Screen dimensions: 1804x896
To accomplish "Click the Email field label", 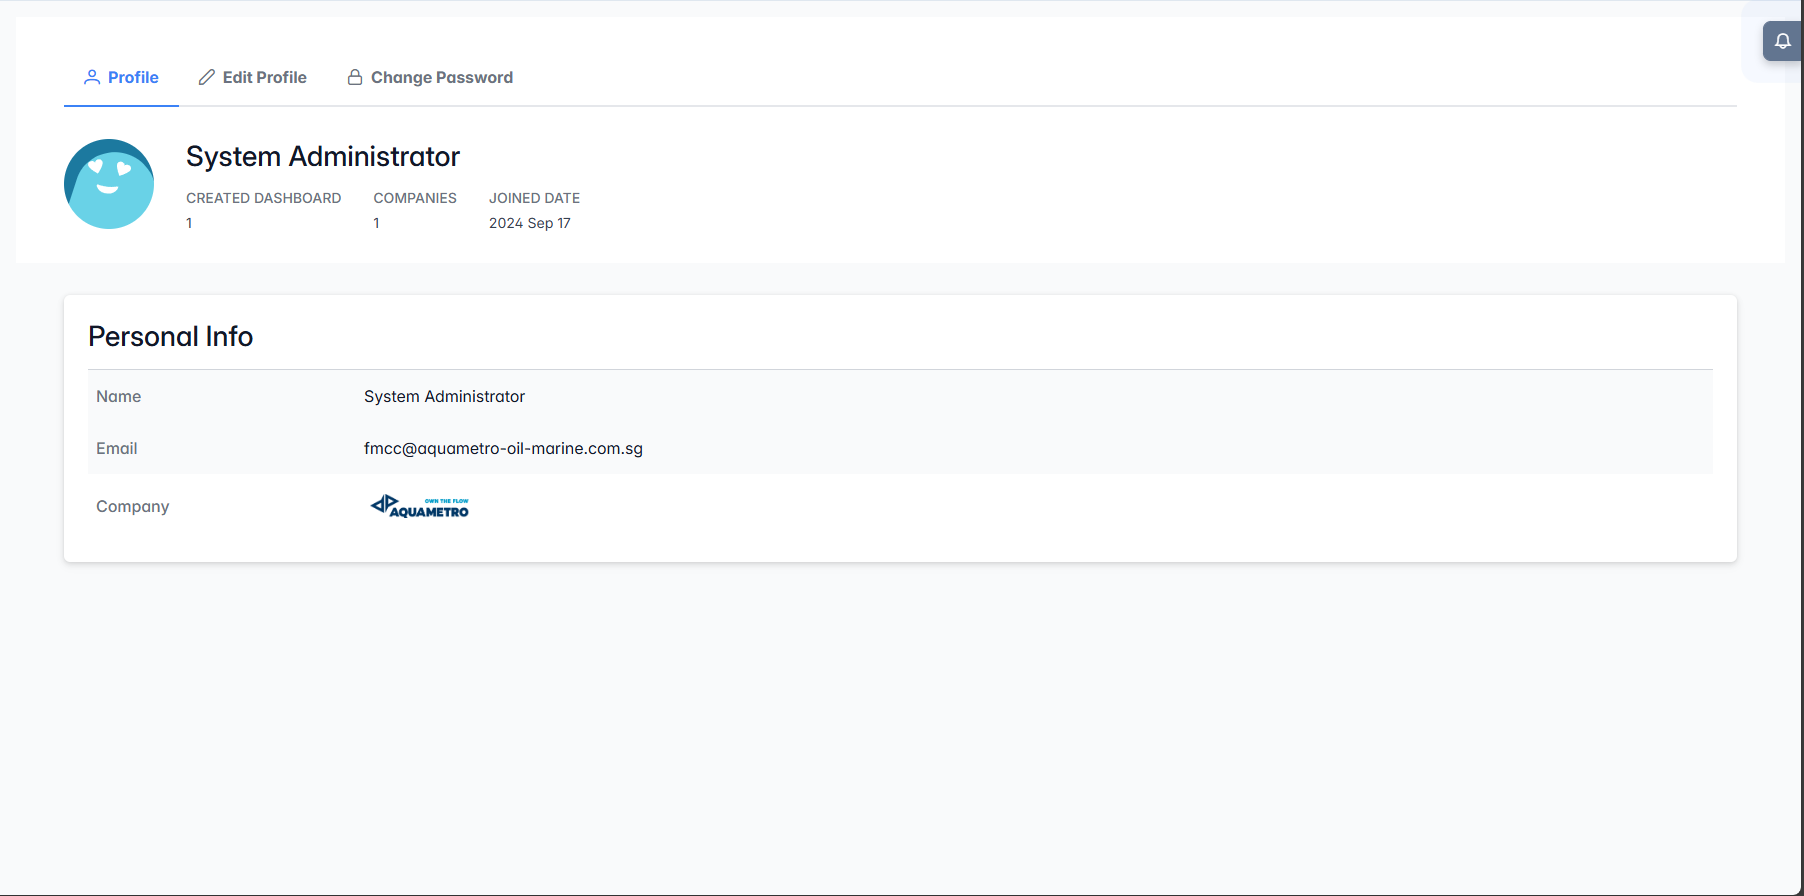I will pyautogui.click(x=116, y=449).
